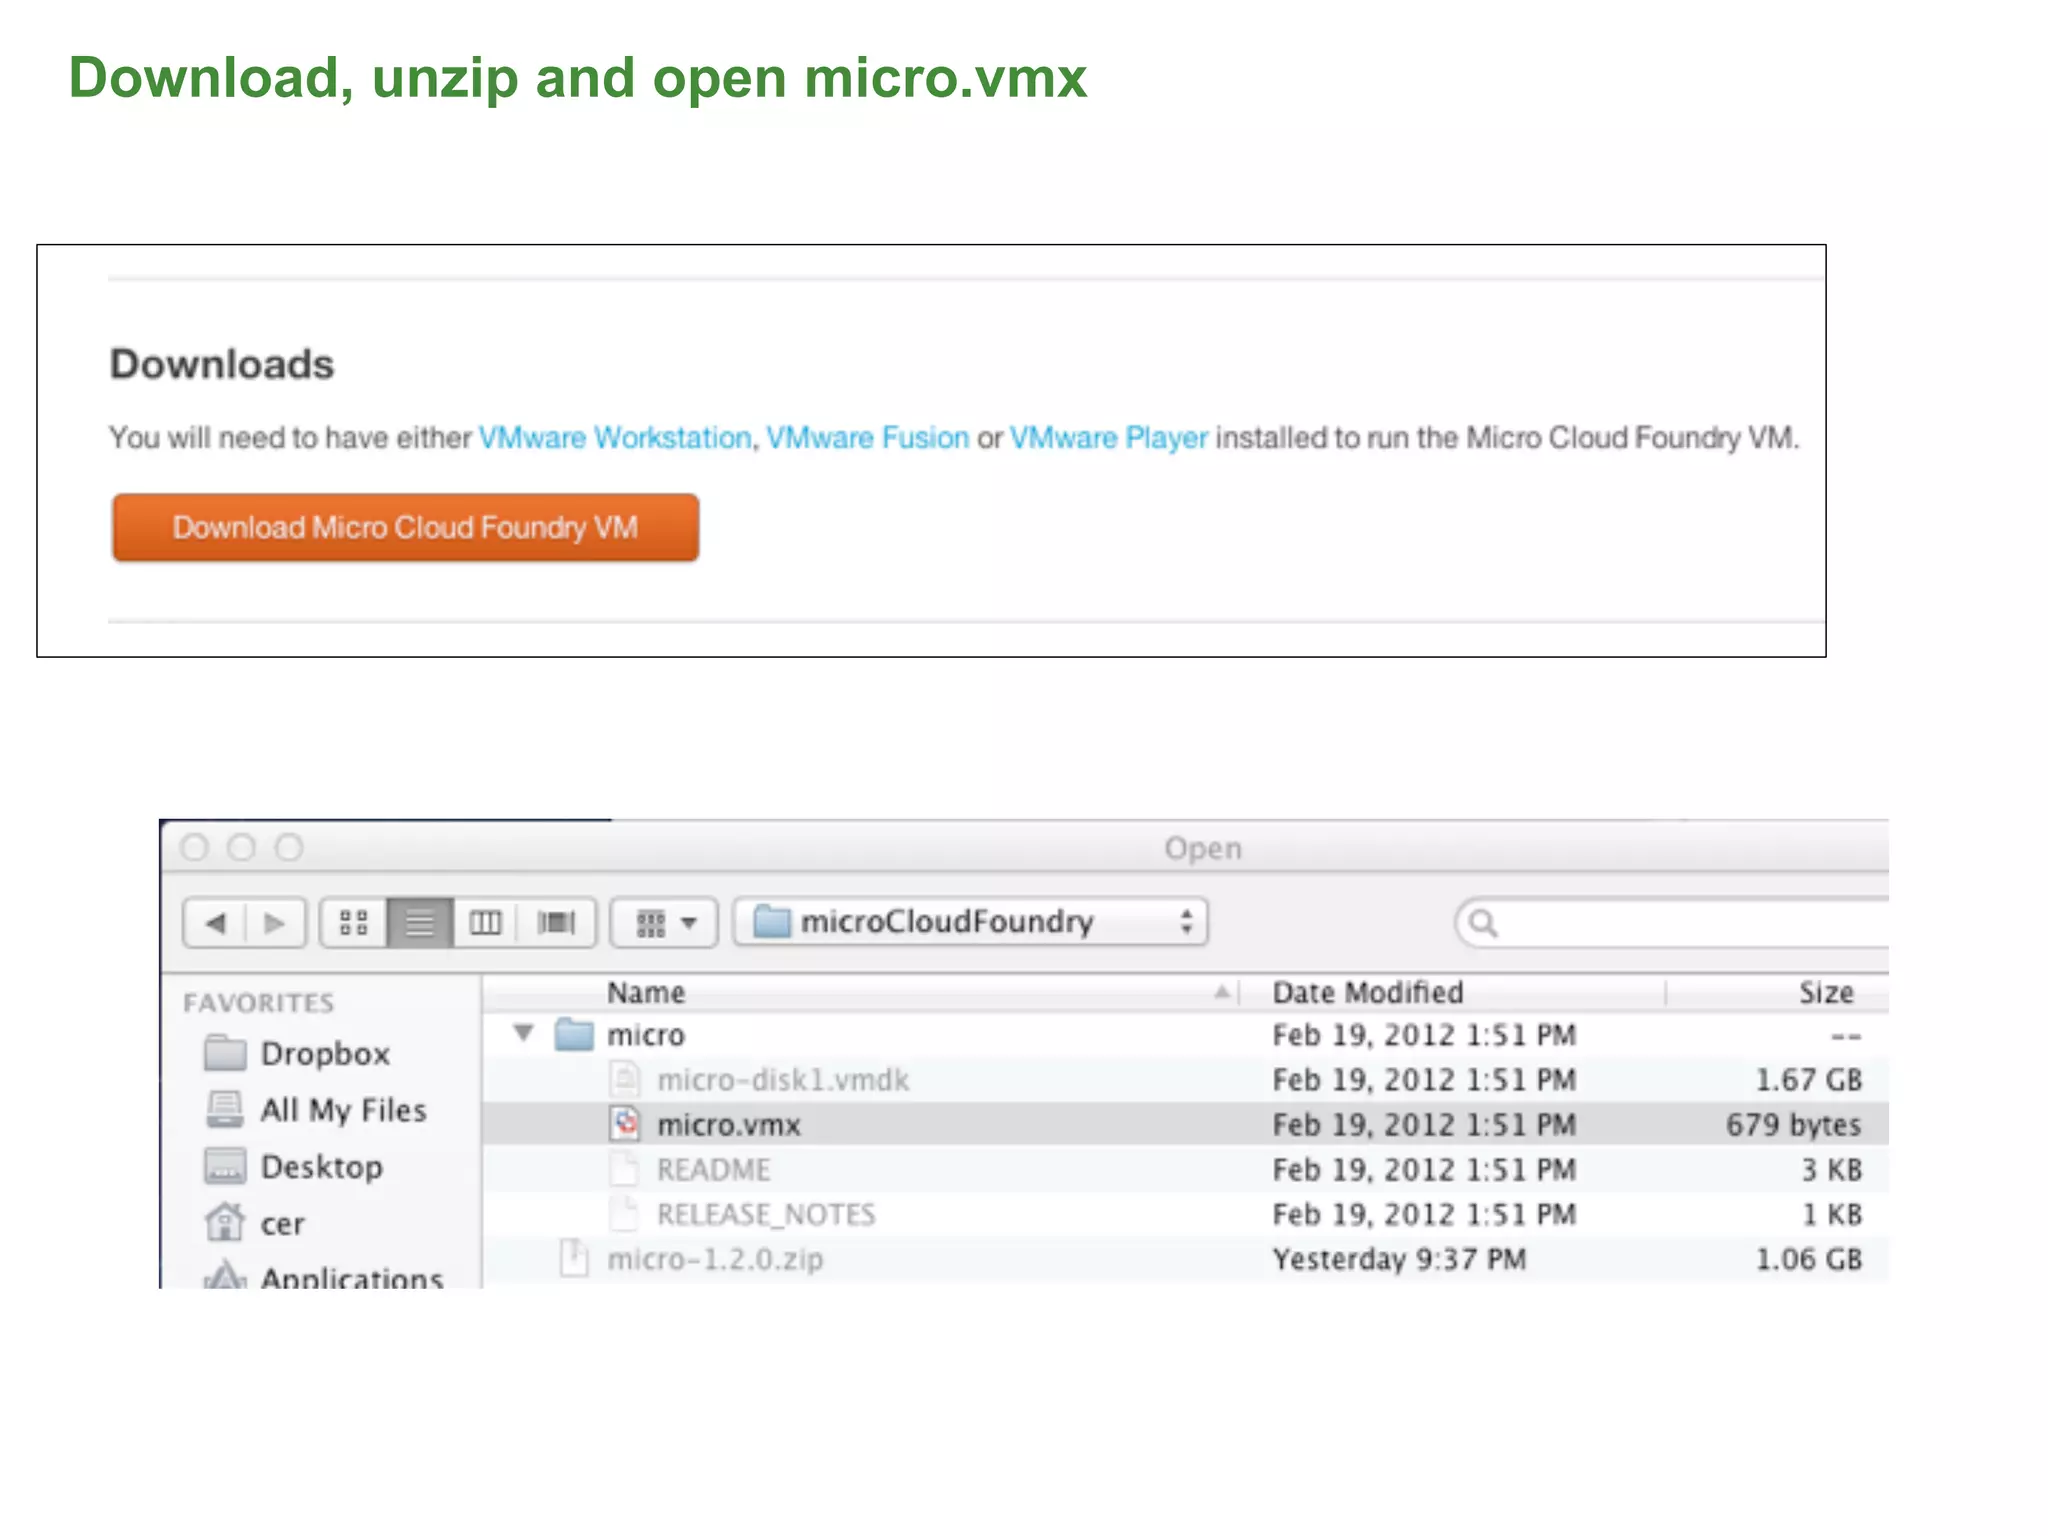Open the item arrangement dropdown
The width and height of the screenshot is (2048, 1536).
(665, 922)
